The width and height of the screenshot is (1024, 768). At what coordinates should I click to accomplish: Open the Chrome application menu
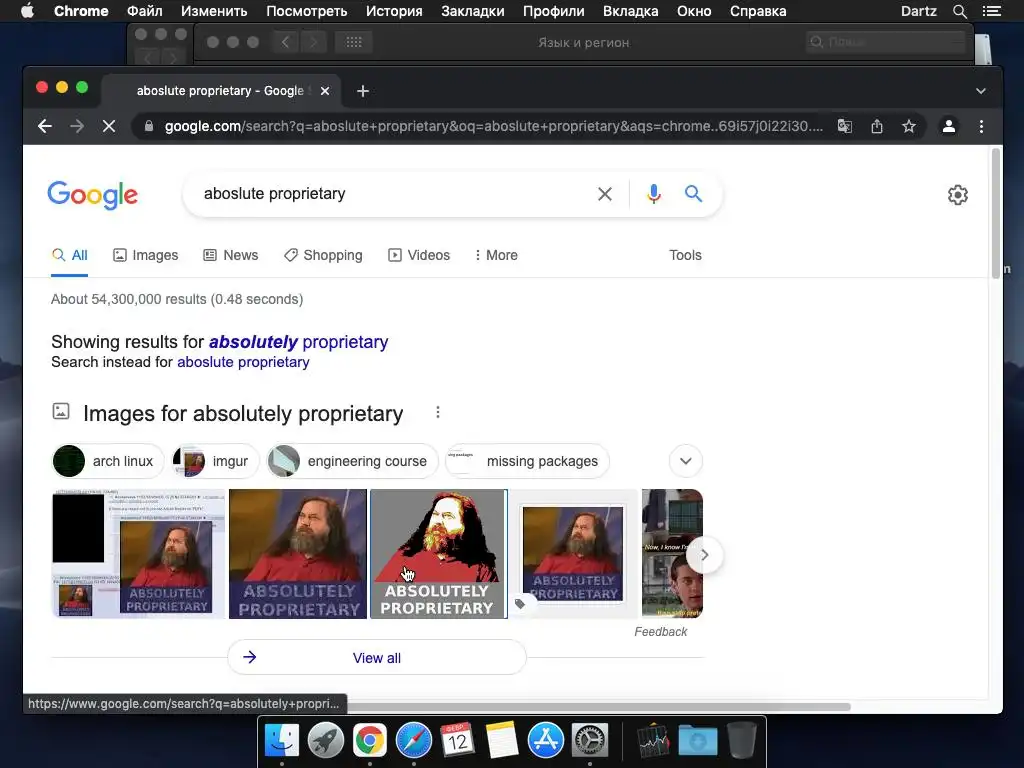81,11
